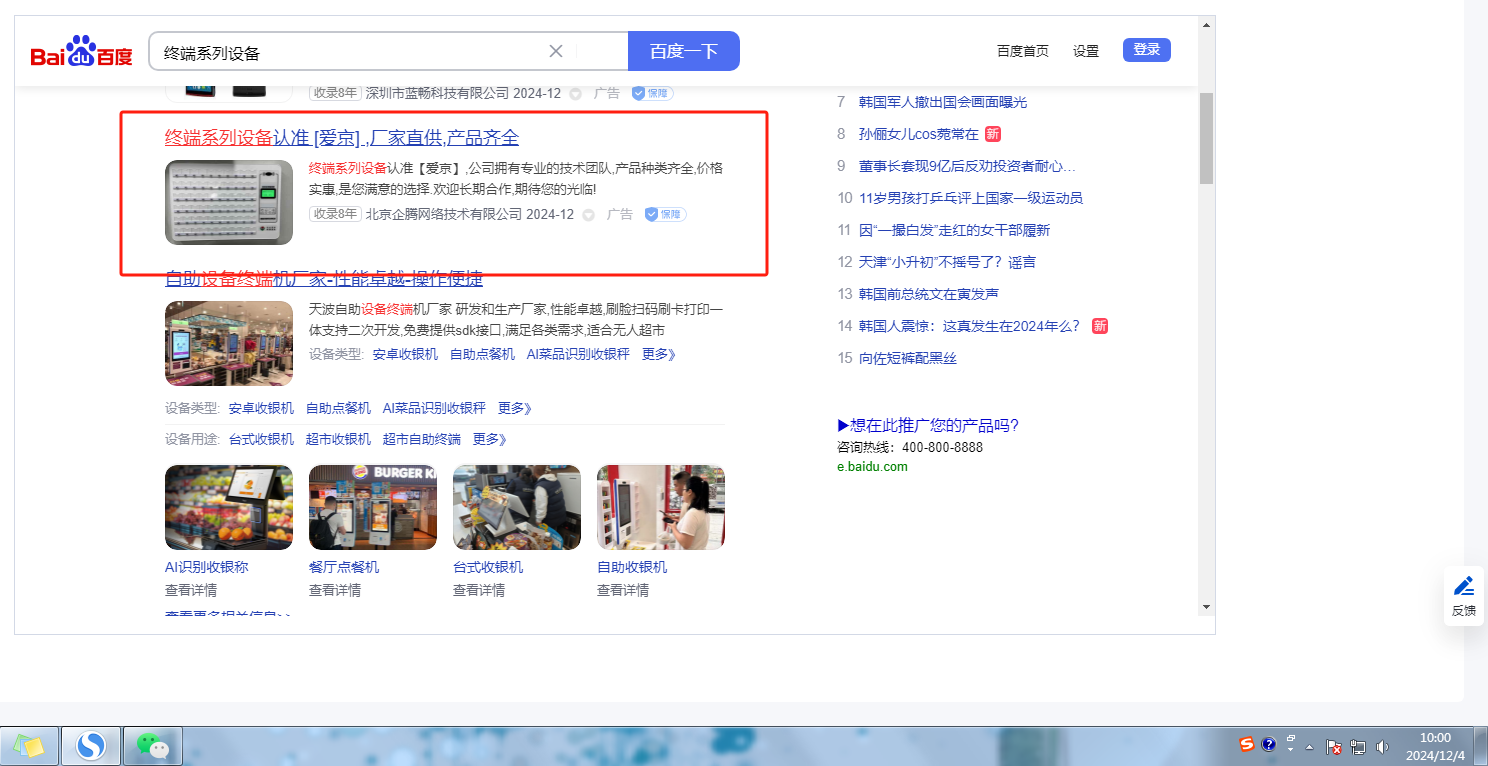Open the dropdown arrow after 深圳市蓝畅科技有限公司 2024-12
The height and width of the screenshot is (766, 1488).
pos(575,94)
